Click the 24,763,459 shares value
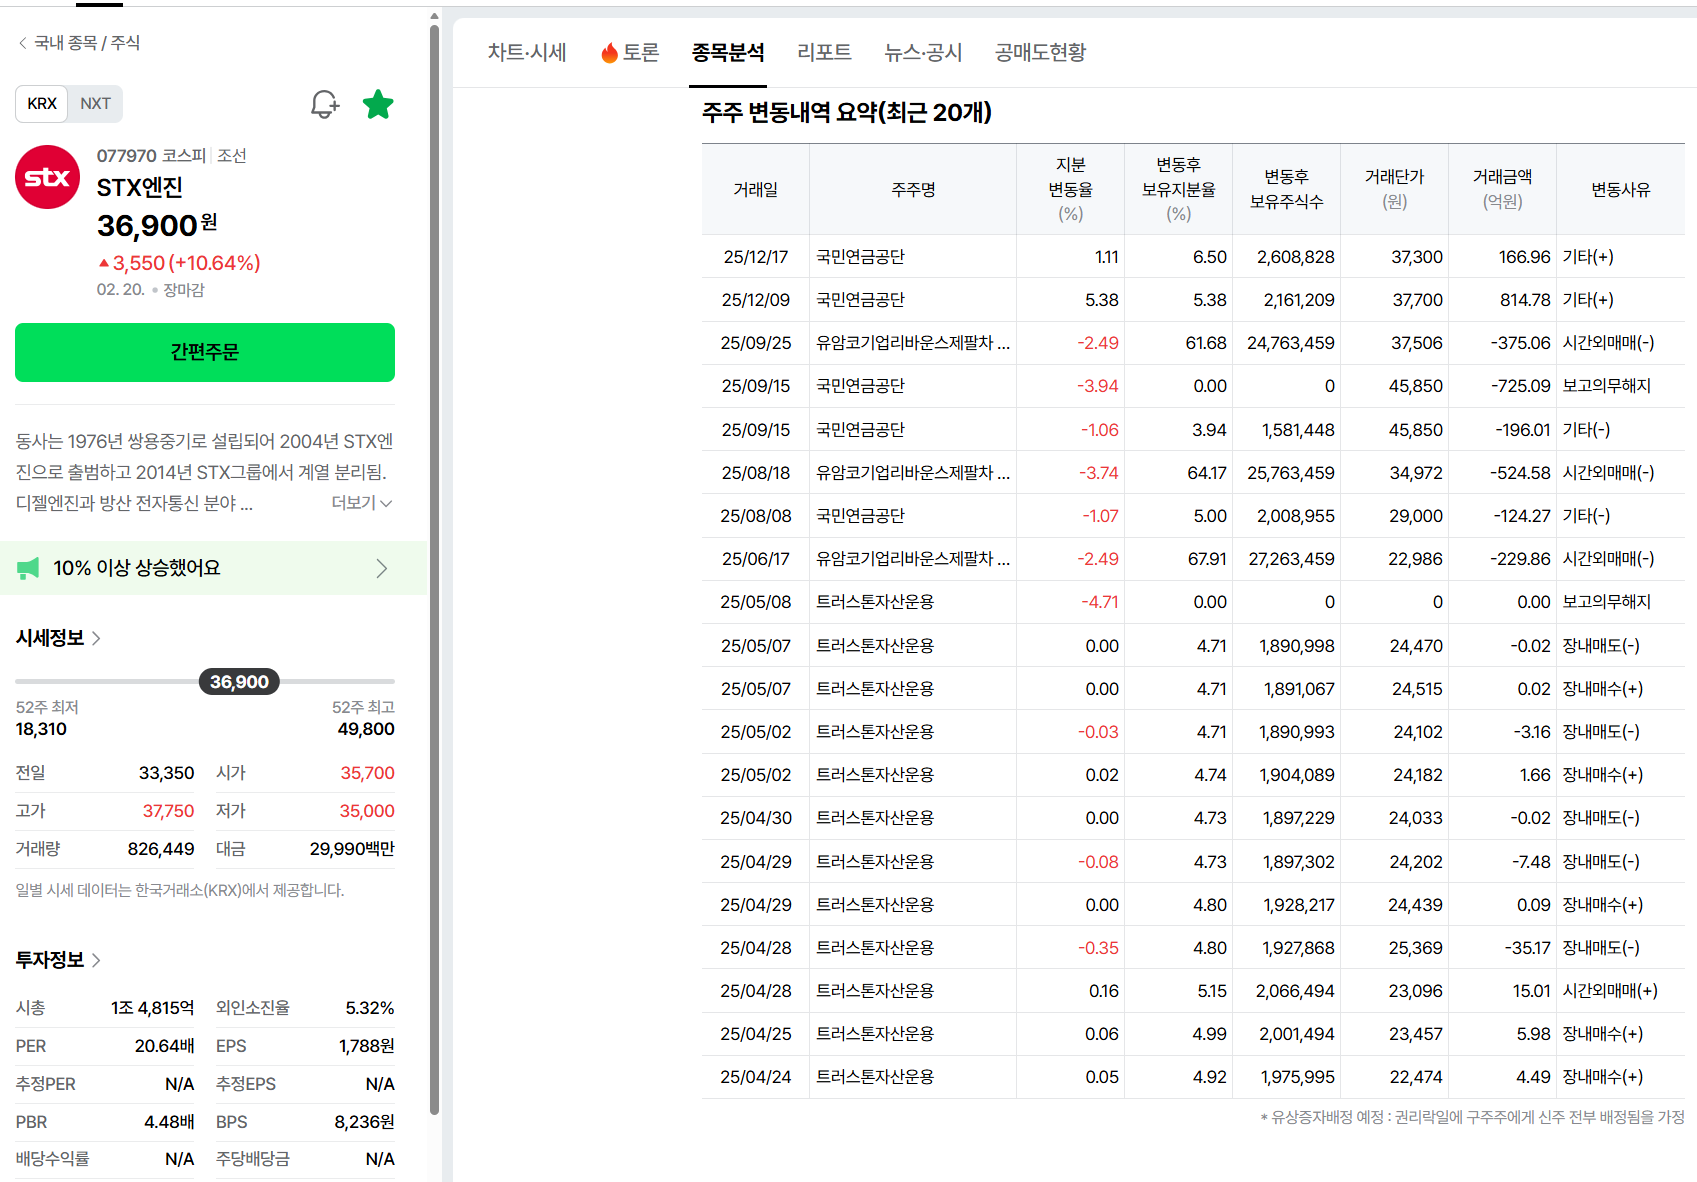 pos(1290,343)
